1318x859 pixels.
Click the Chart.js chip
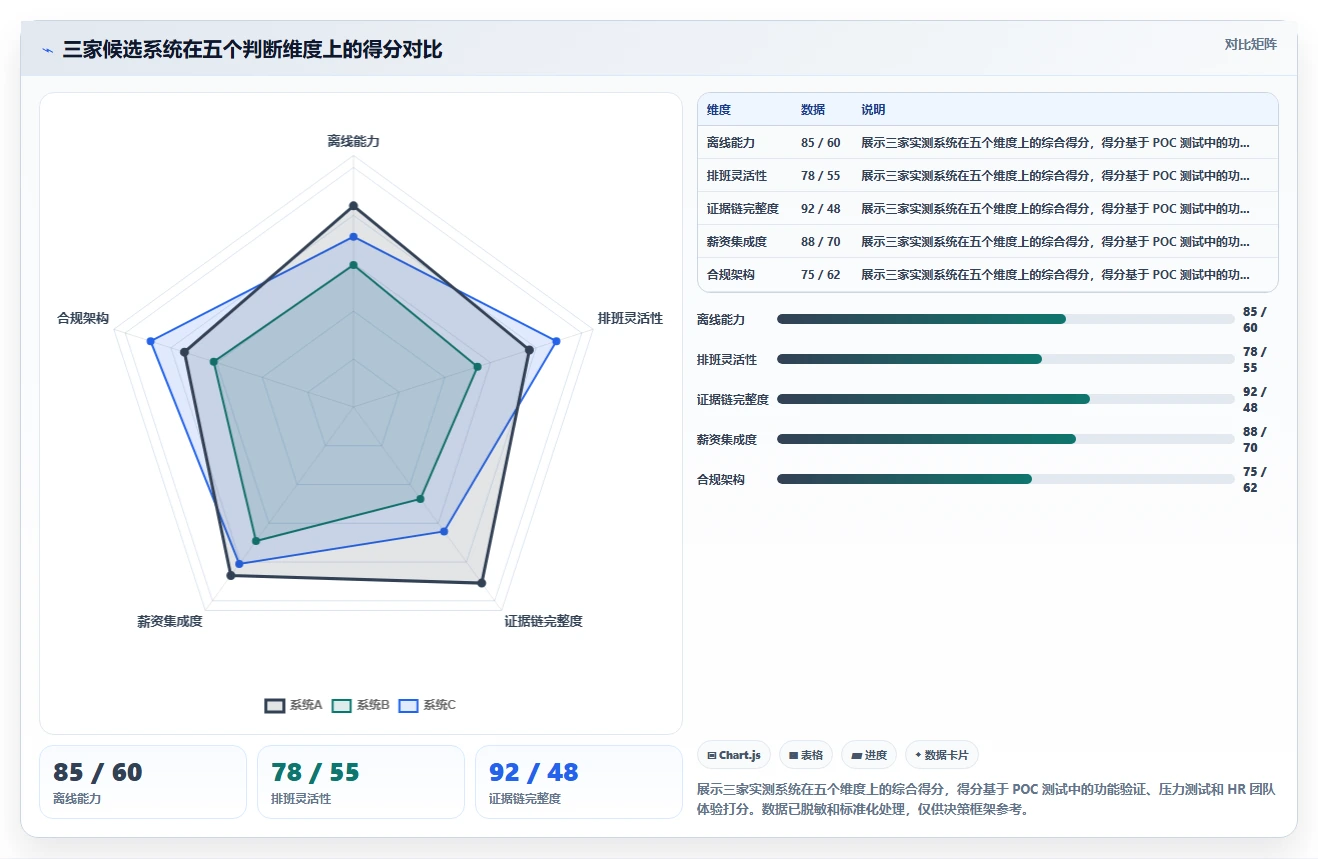click(x=733, y=755)
